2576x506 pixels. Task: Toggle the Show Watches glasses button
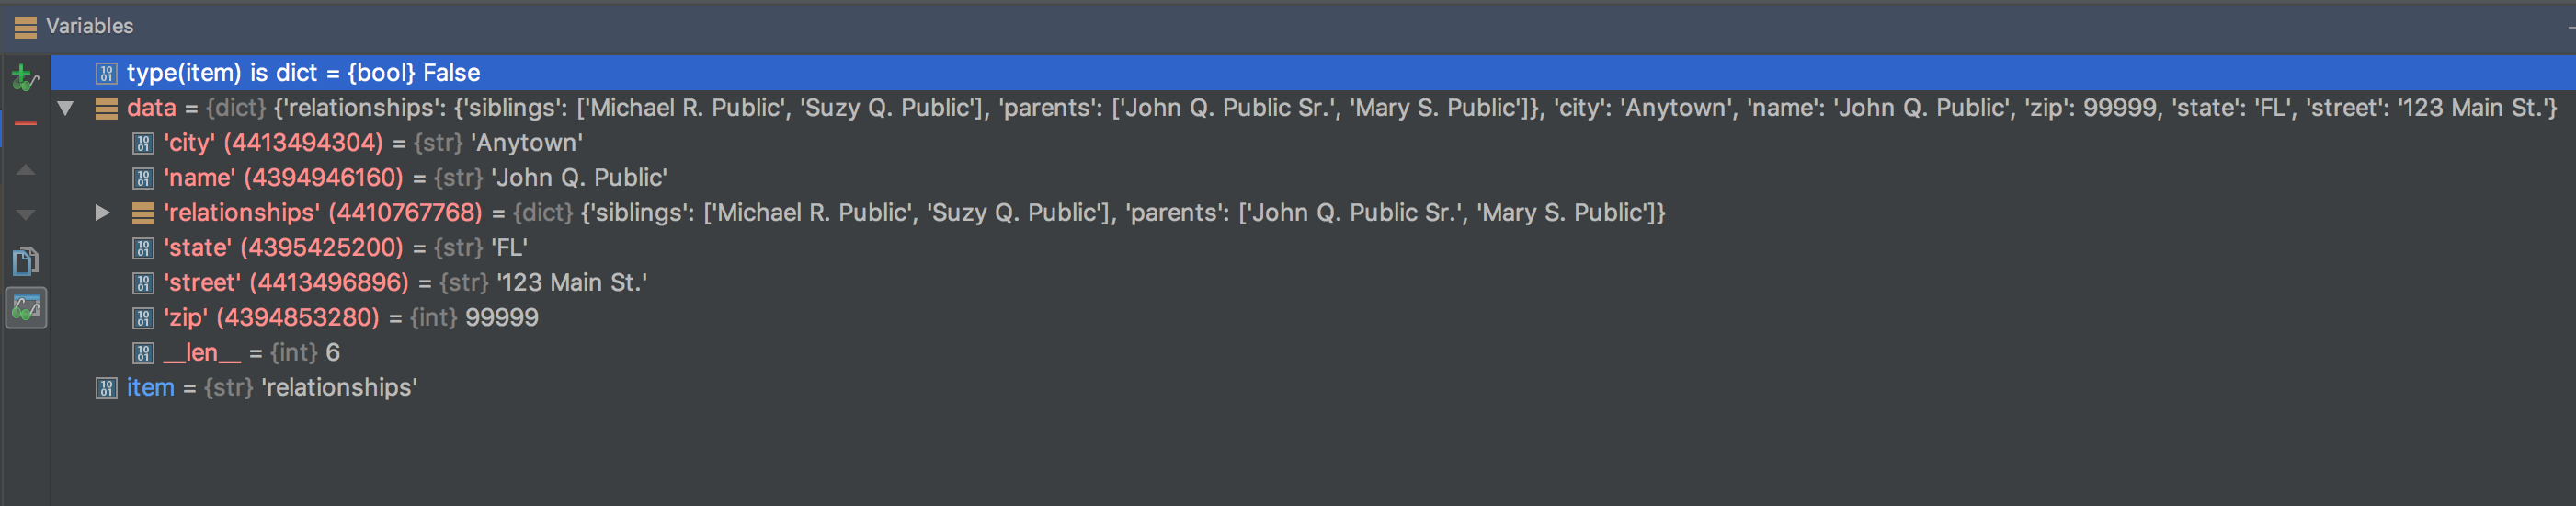[26, 308]
